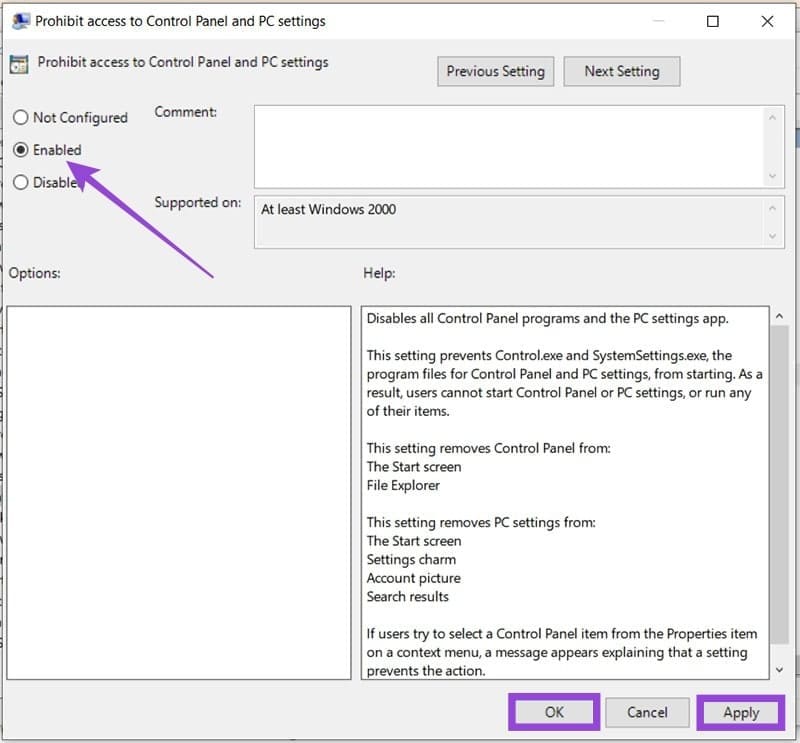Jump to Next Setting
This screenshot has height=743, width=800.
click(621, 71)
